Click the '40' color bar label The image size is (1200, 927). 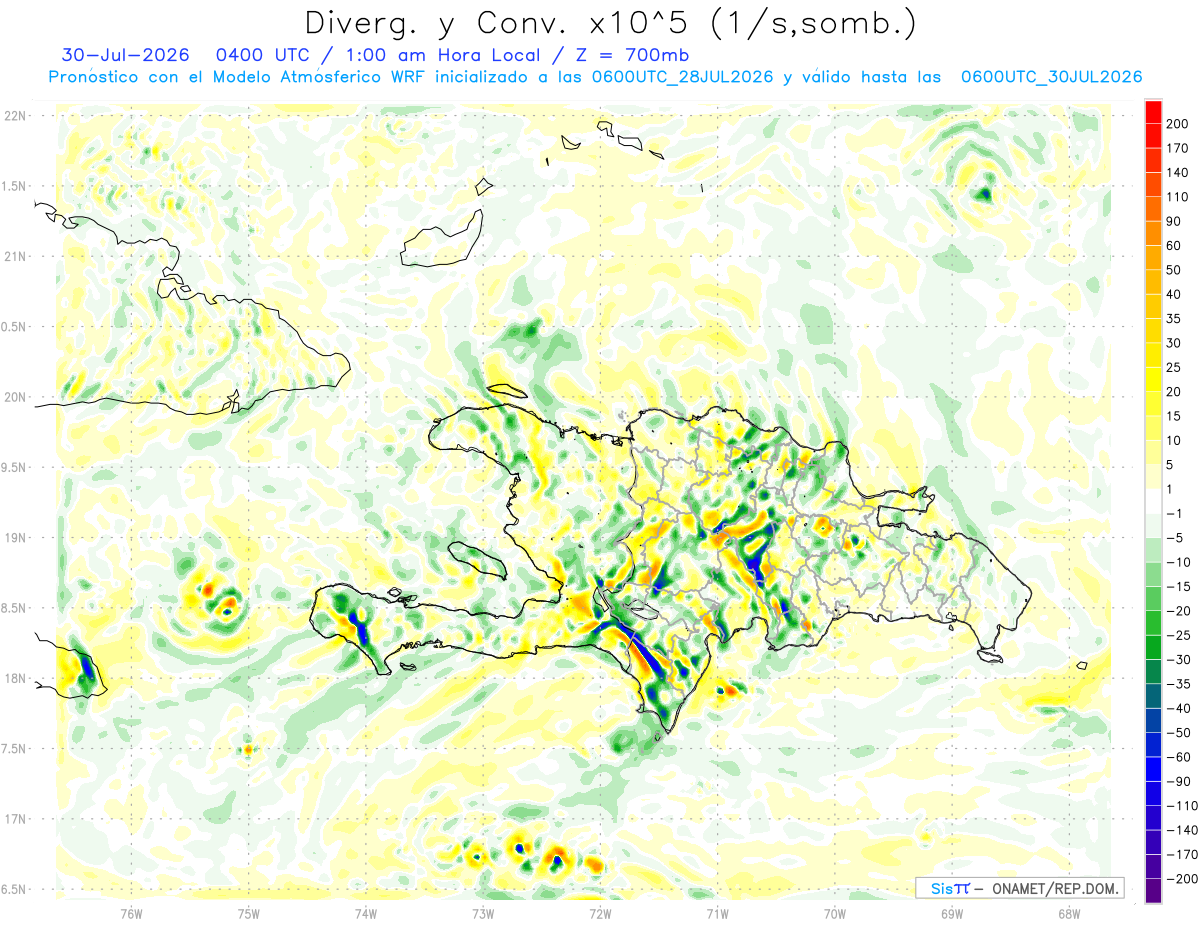[1175, 294]
